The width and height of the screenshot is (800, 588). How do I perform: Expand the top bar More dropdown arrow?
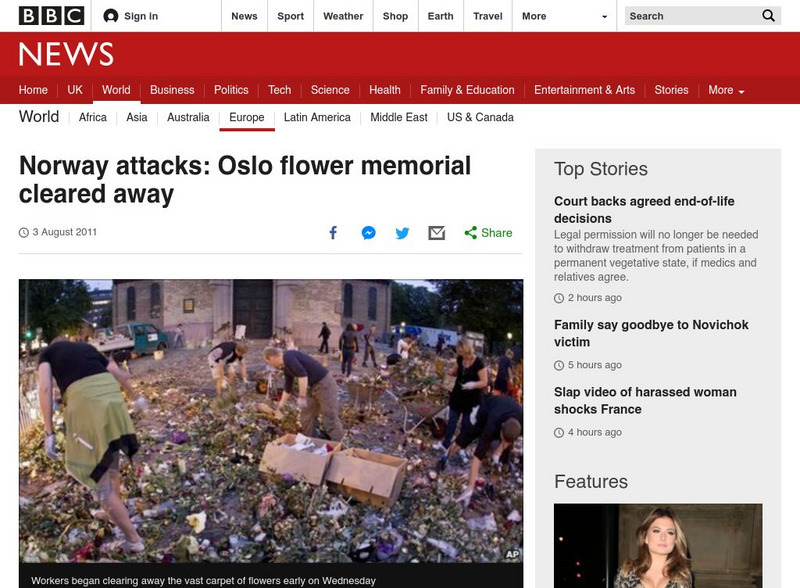(x=605, y=16)
